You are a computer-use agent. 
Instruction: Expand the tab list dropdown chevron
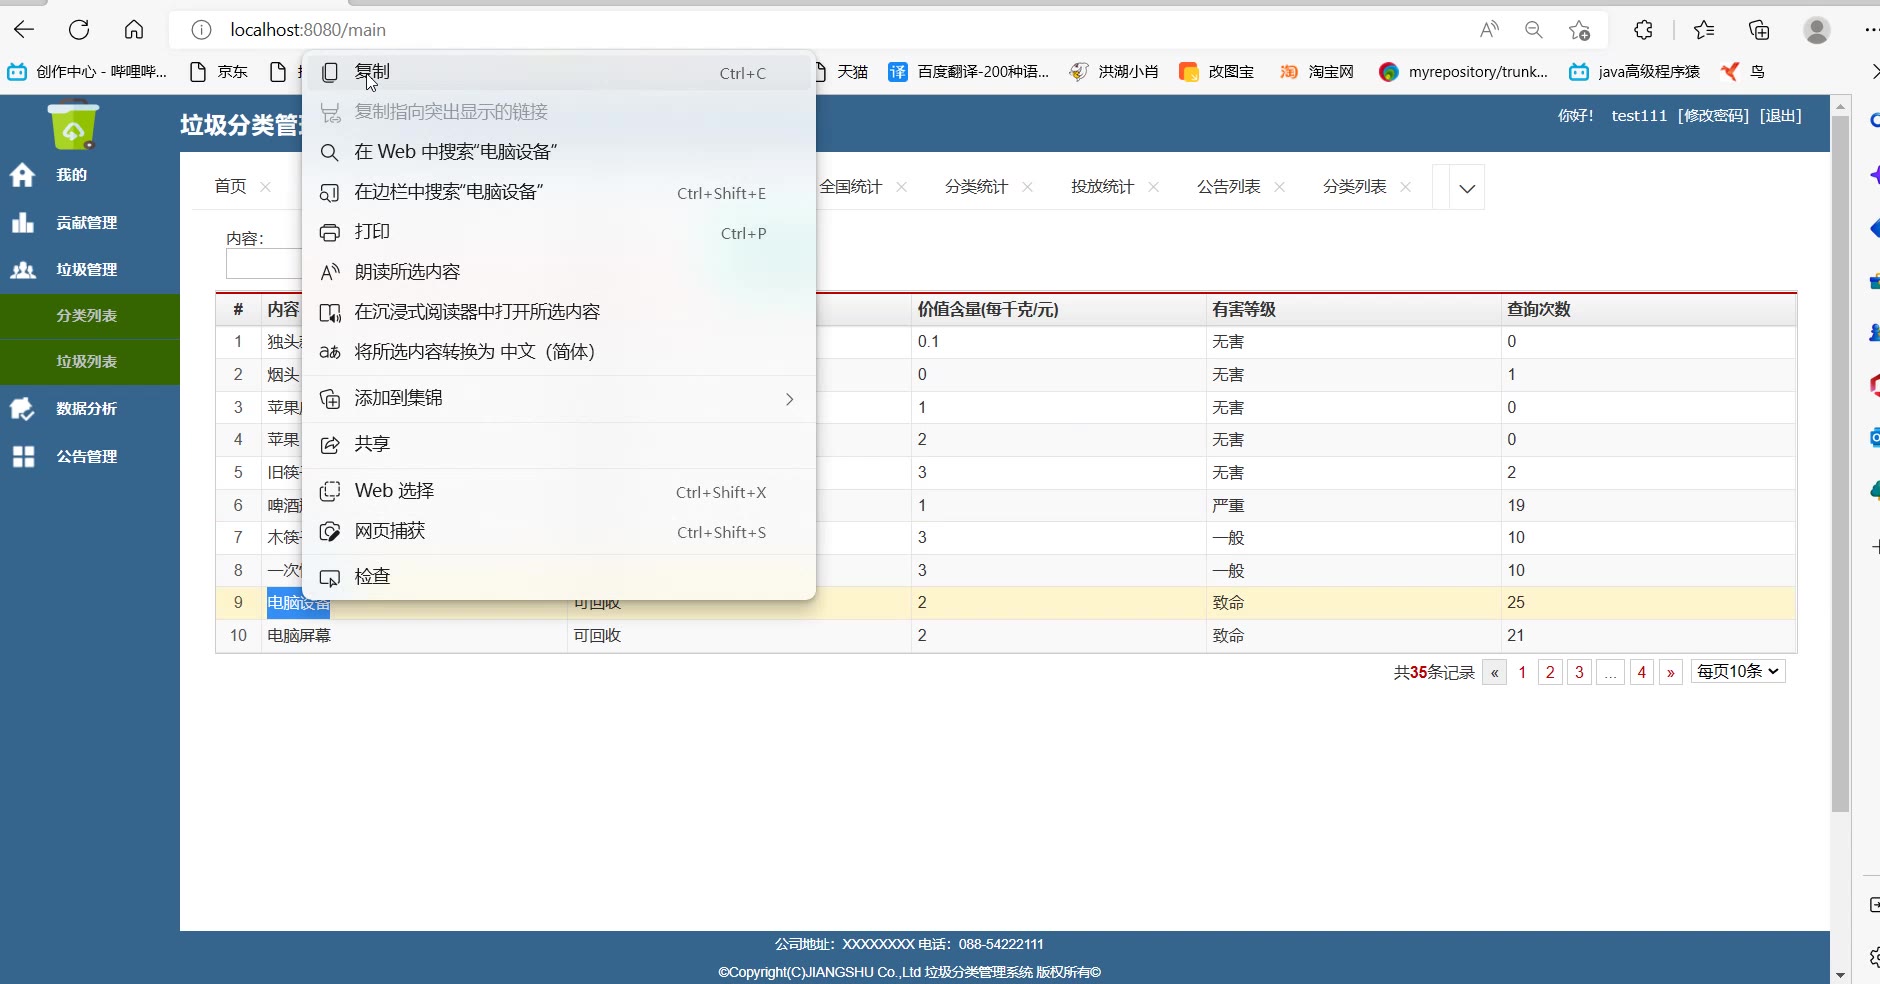pos(1467,188)
